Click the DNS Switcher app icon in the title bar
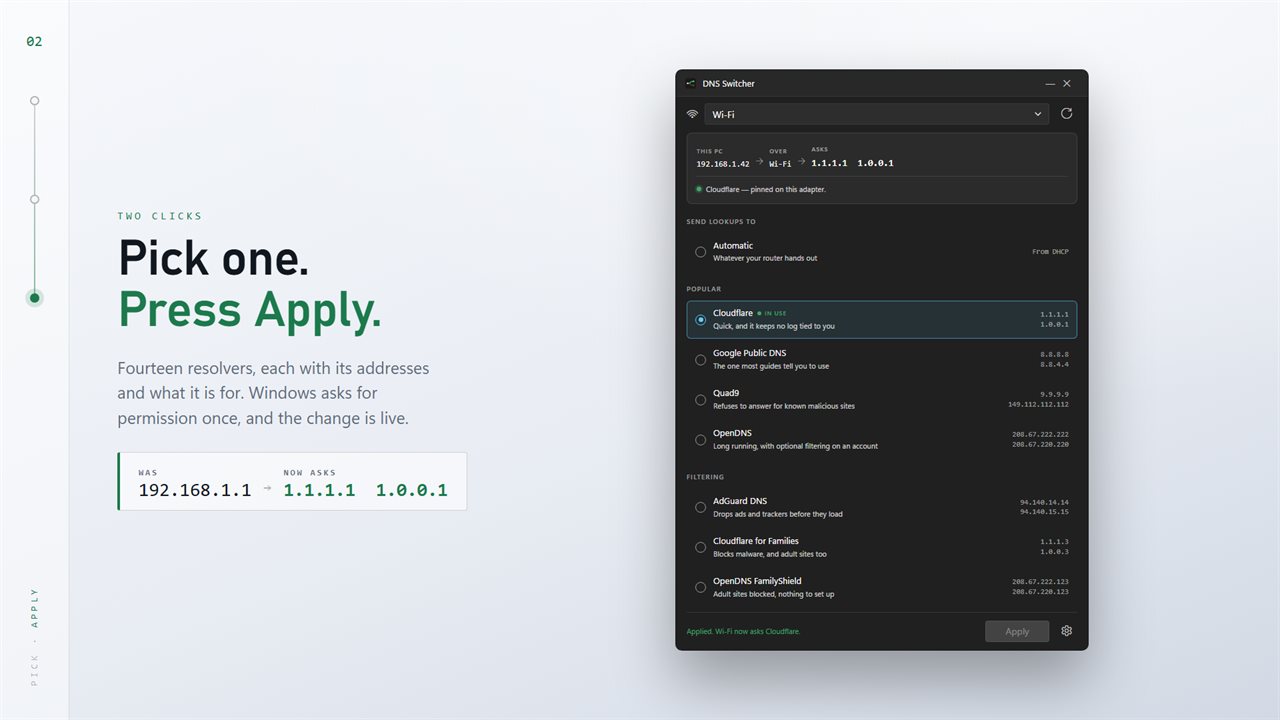The width and height of the screenshot is (1280, 720). point(691,84)
